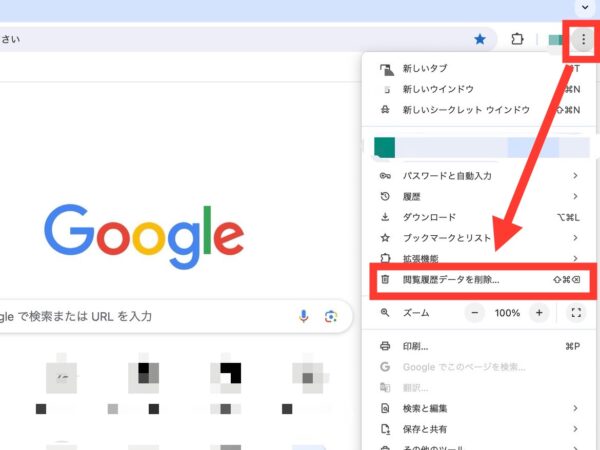This screenshot has height=450, width=600.
Task: Choose ダウンロード from the menu
Action: coord(479,217)
